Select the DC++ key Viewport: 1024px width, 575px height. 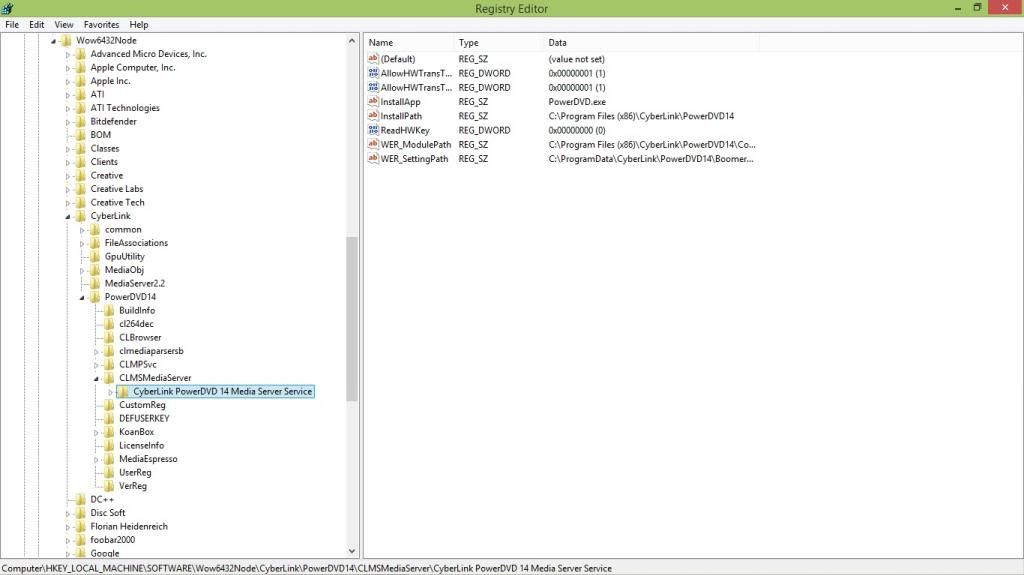(x=102, y=500)
